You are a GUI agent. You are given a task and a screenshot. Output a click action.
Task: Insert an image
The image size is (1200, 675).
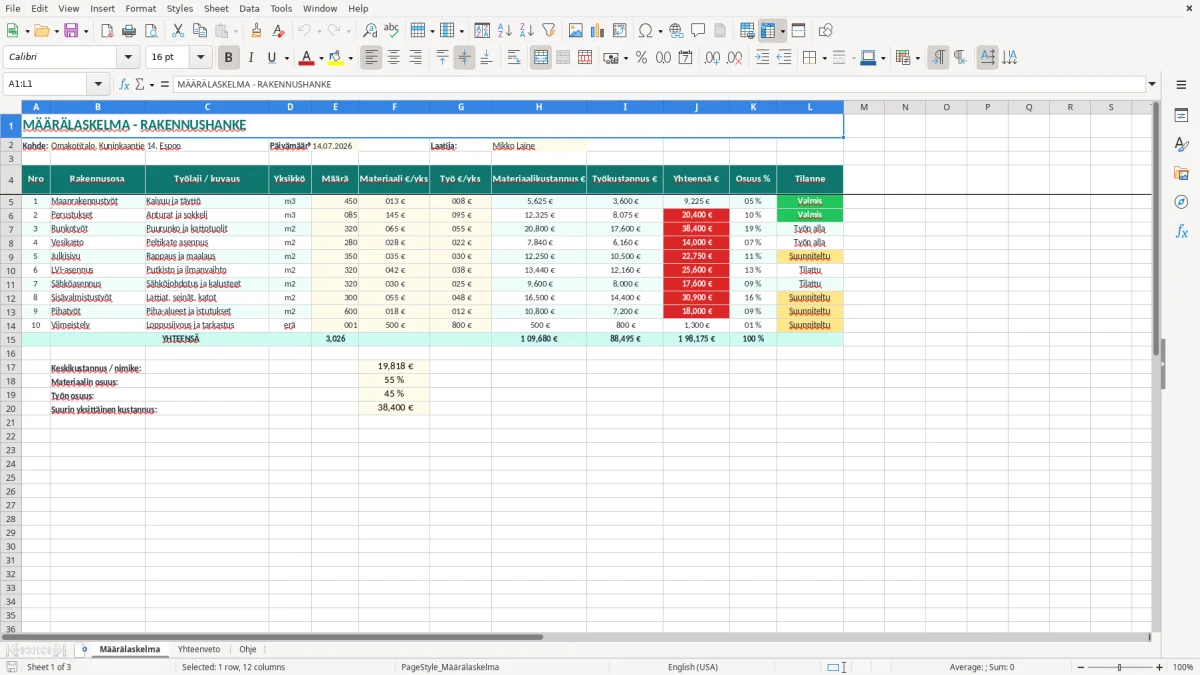point(576,31)
